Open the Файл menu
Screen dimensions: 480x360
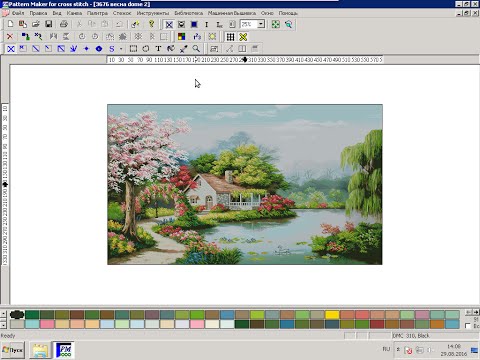pyautogui.click(x=18, y=13)
